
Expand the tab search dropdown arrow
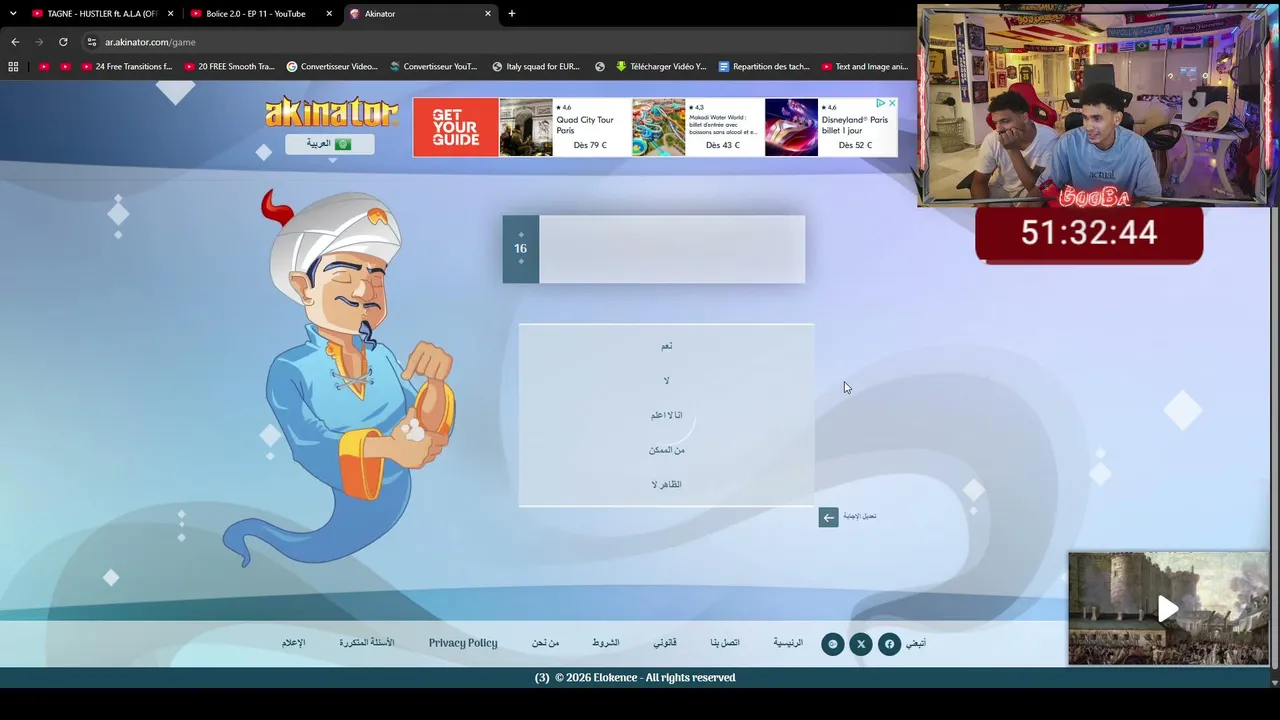13,14
